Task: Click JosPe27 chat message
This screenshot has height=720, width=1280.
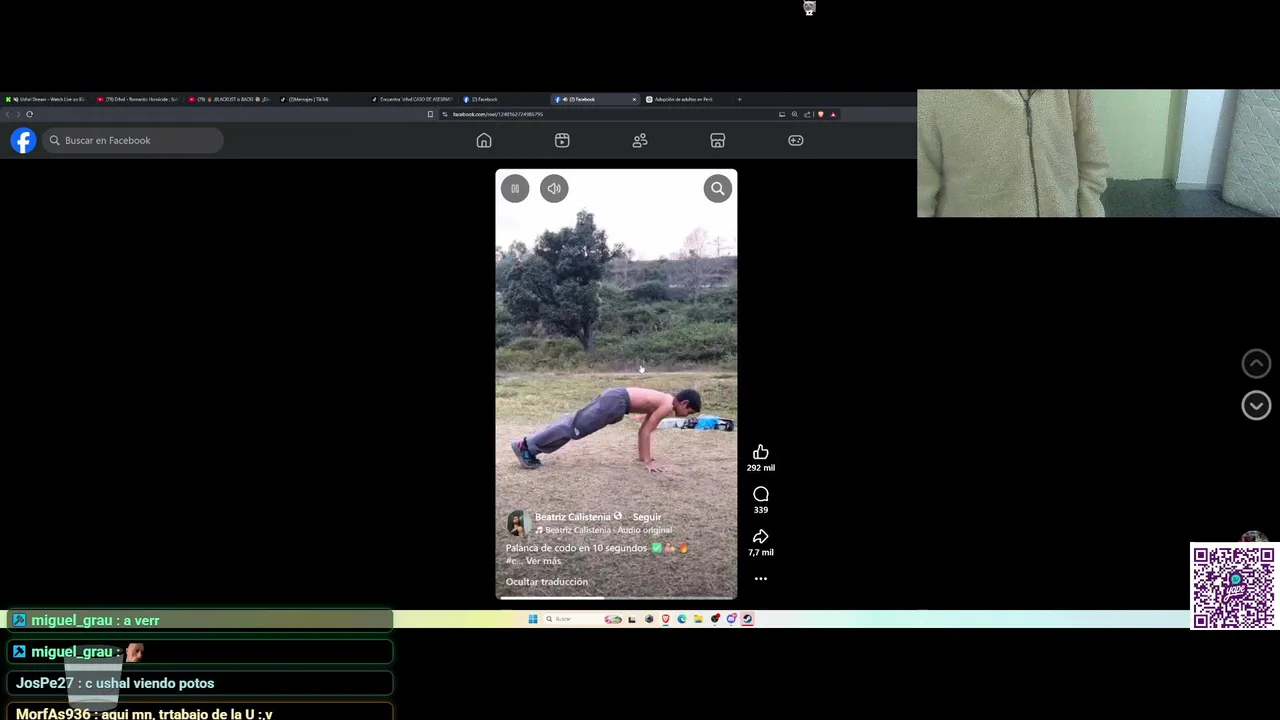Action: pos(200,683)
